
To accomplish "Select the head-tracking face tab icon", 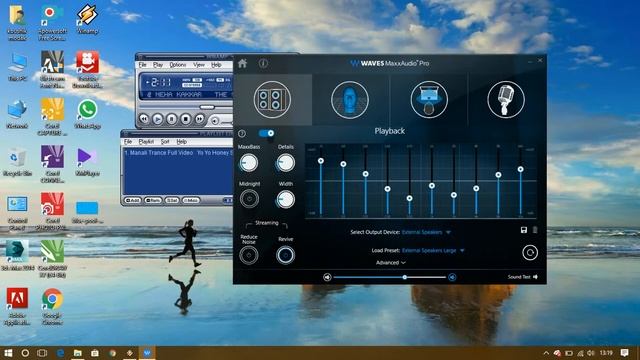I will point(350,100).
